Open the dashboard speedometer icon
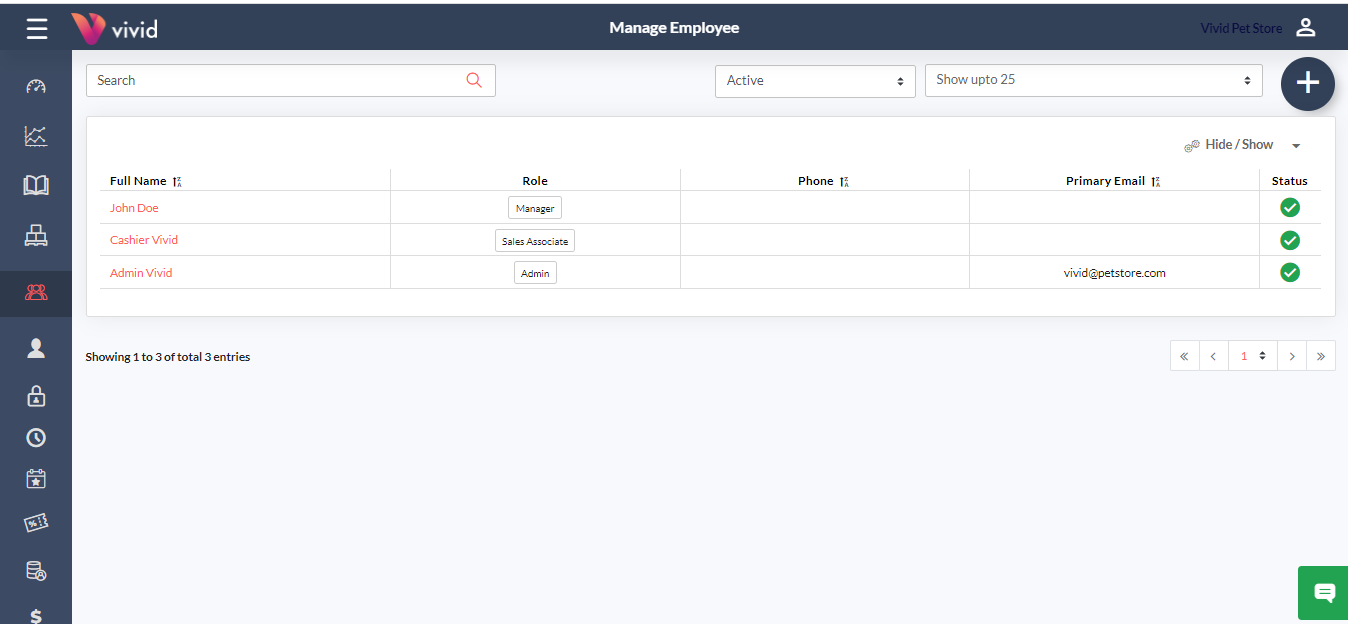 (36, 86)
